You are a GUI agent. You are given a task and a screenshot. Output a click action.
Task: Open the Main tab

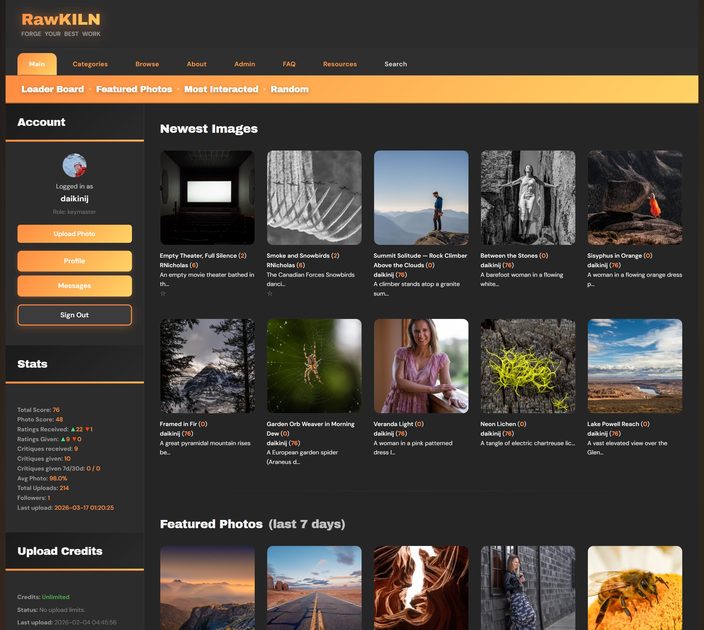37,64
